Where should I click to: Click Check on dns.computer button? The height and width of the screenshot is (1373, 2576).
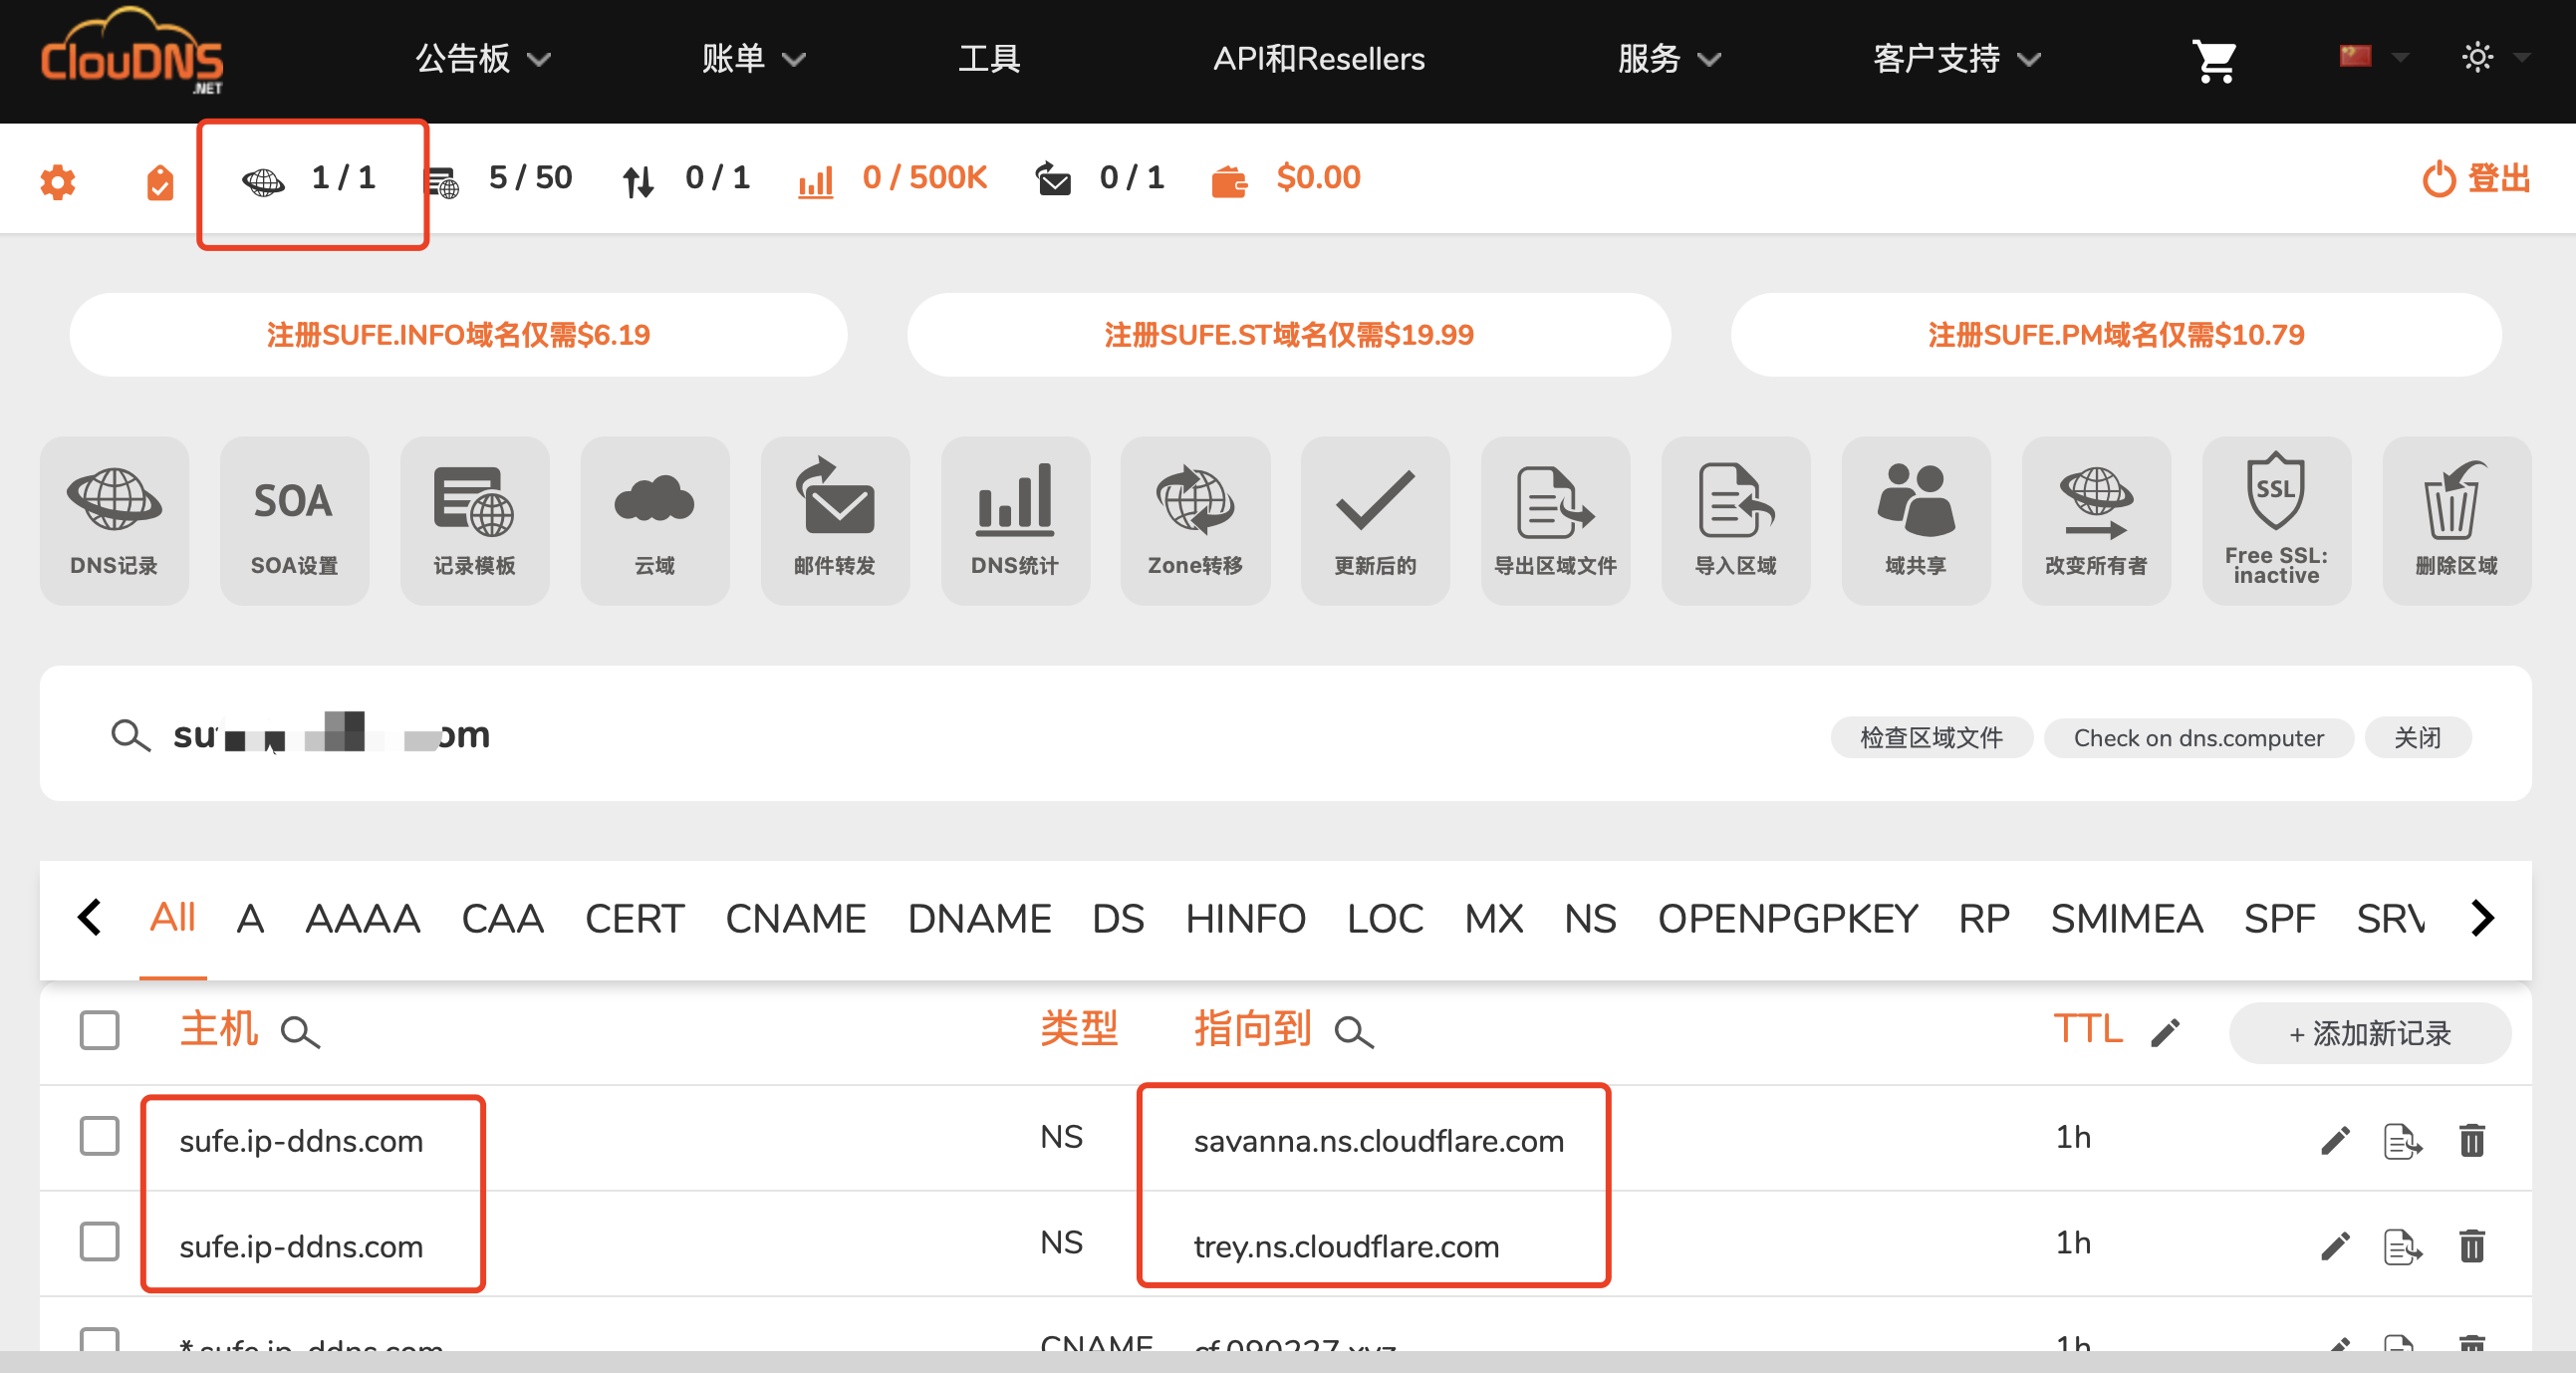coord(2198,738)
